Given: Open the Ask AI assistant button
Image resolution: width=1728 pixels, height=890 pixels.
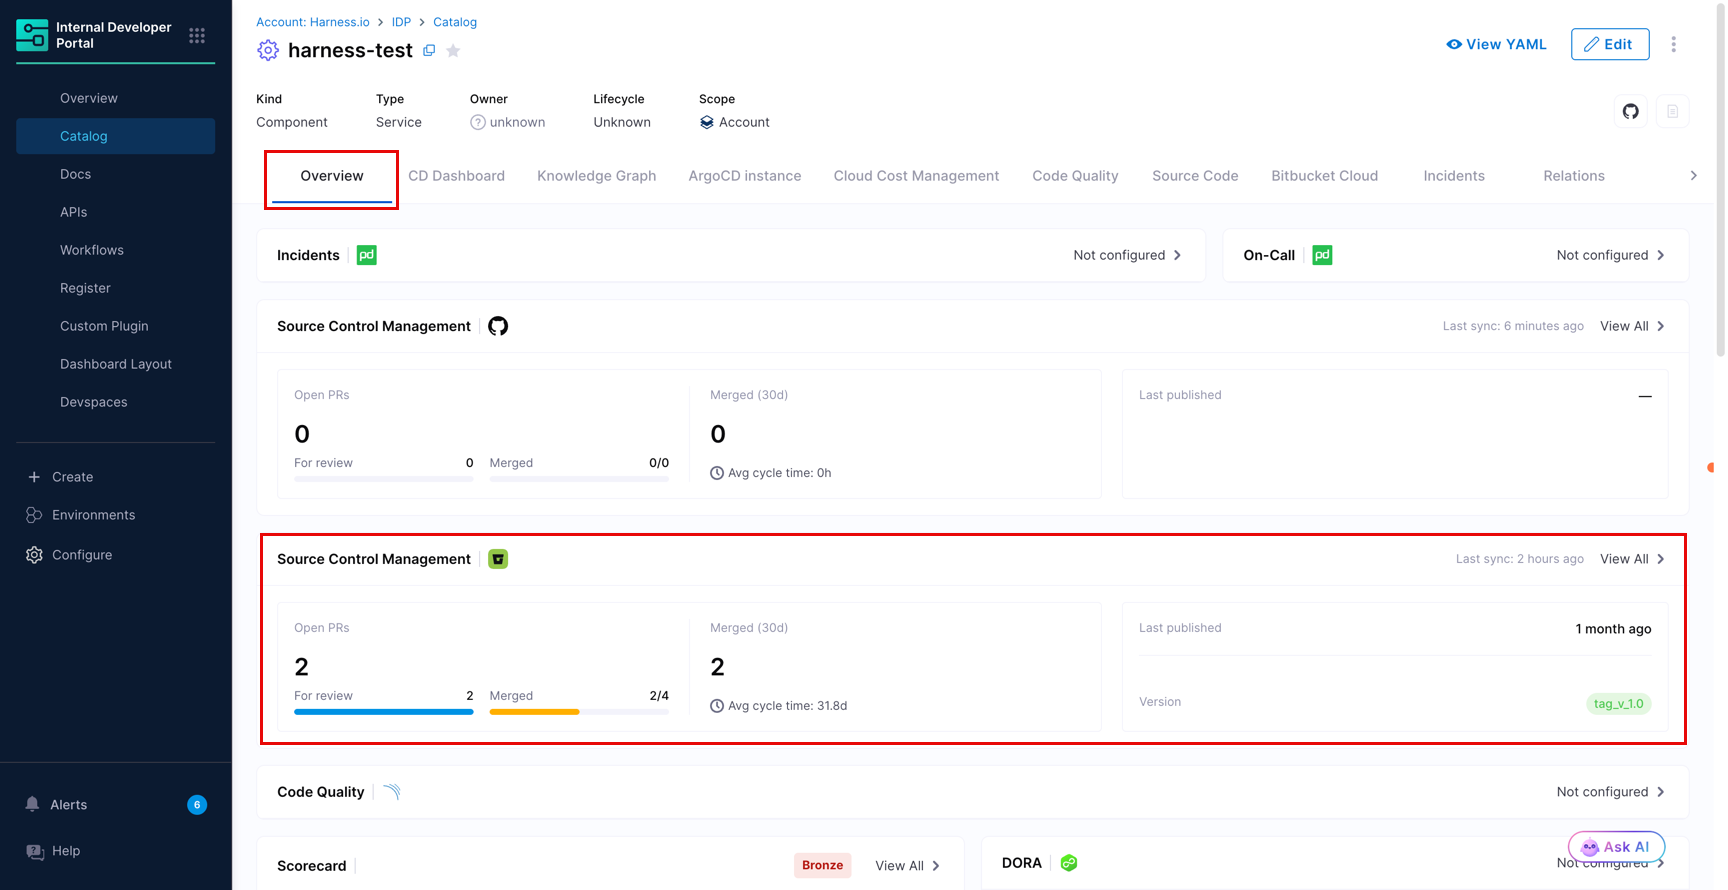Looking at the screenshot, I should tap(1616, 847).
